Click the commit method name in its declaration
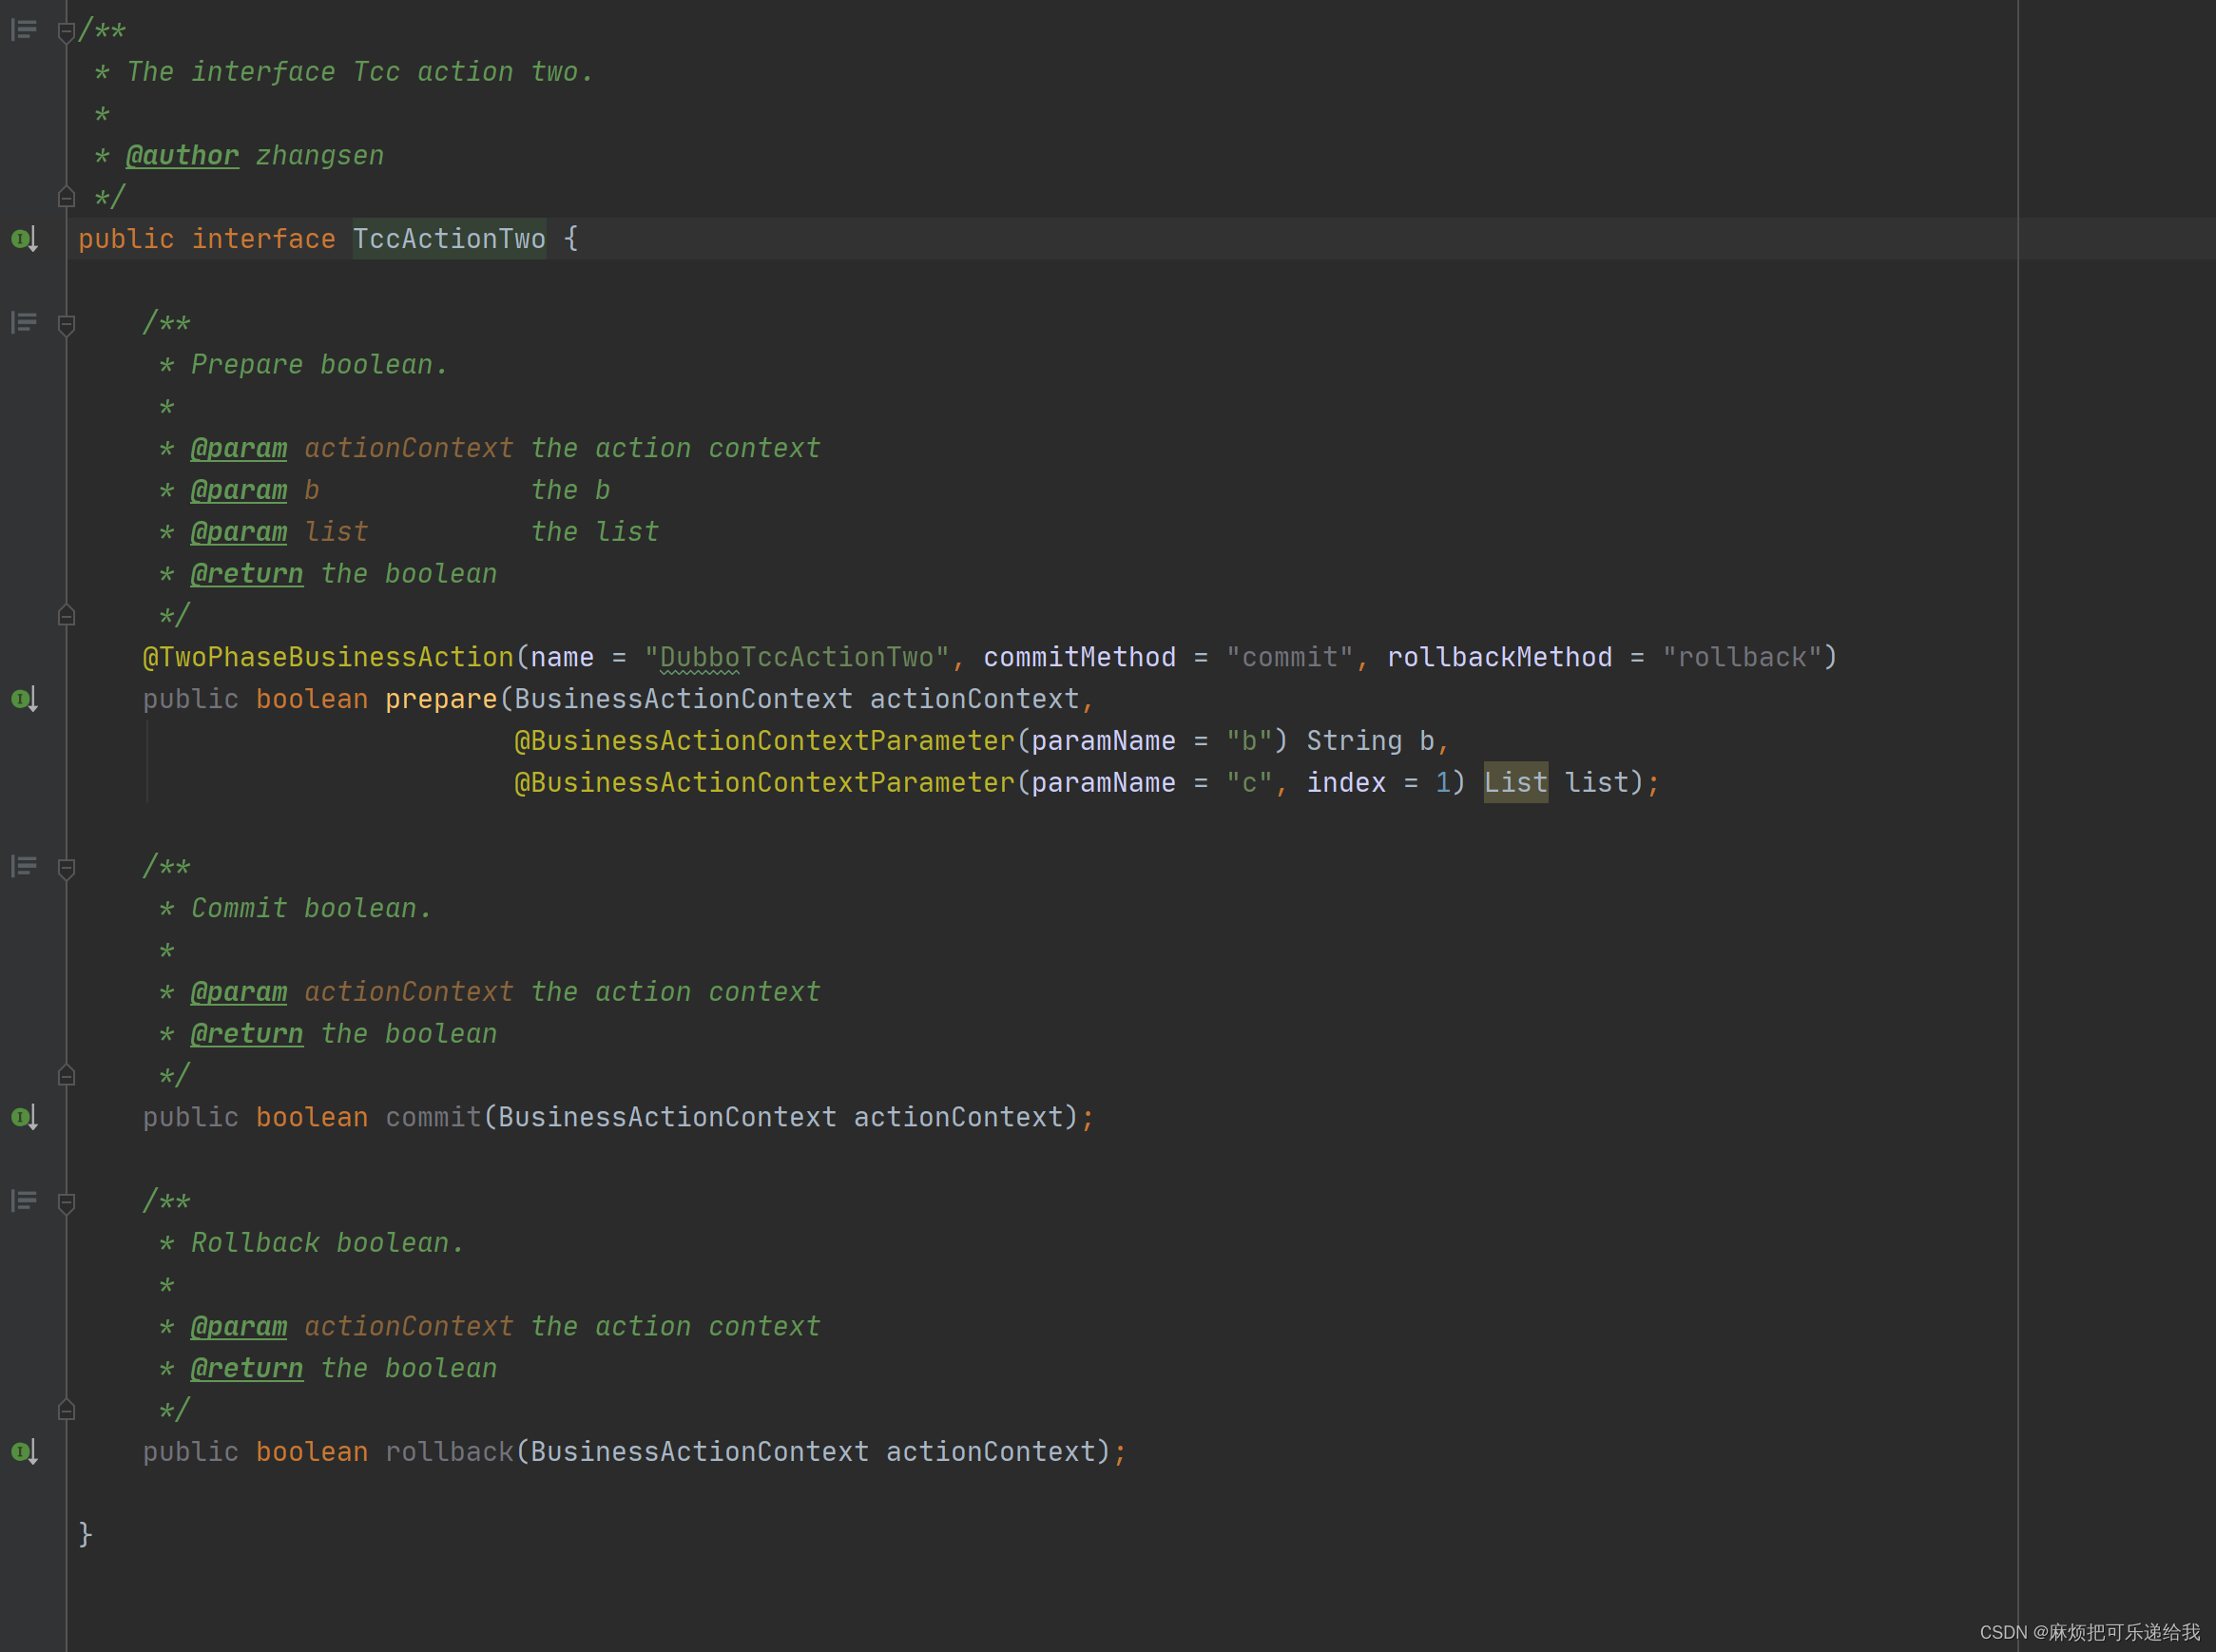Image resolution: width=2216 pixels, height=1652 pixels. pos(433,1117)
